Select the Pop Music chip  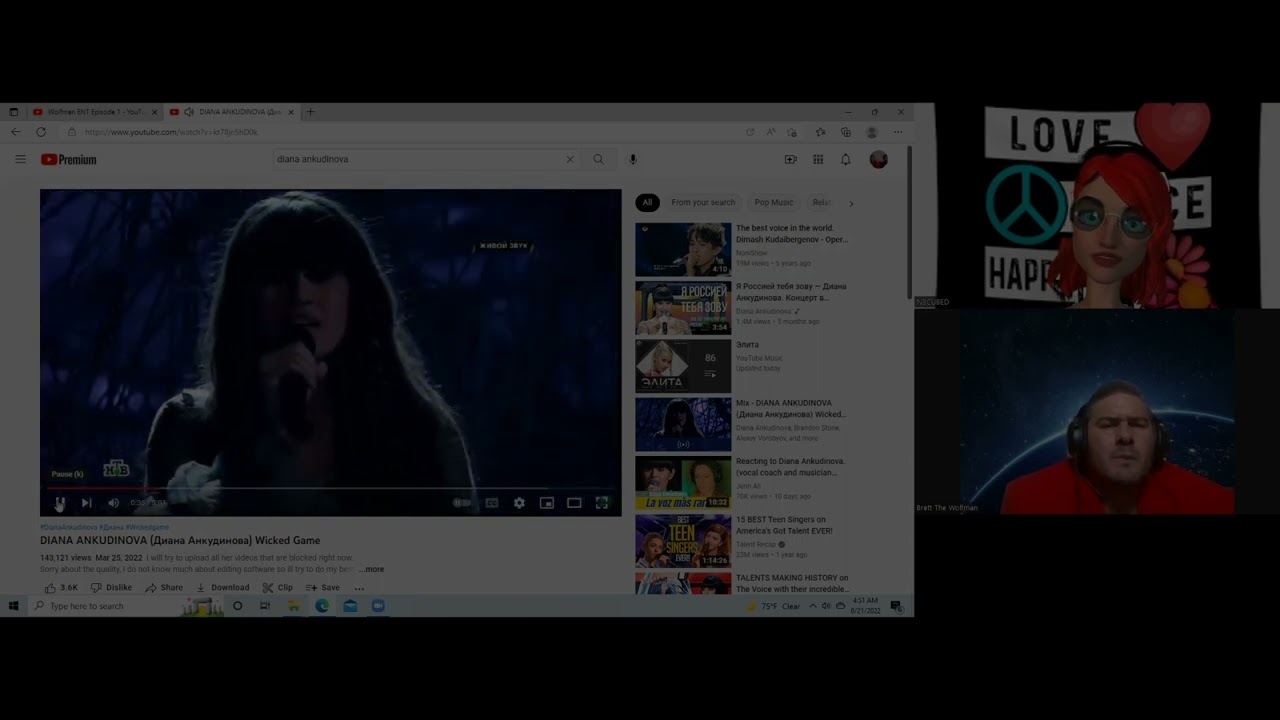pos(774,202)
